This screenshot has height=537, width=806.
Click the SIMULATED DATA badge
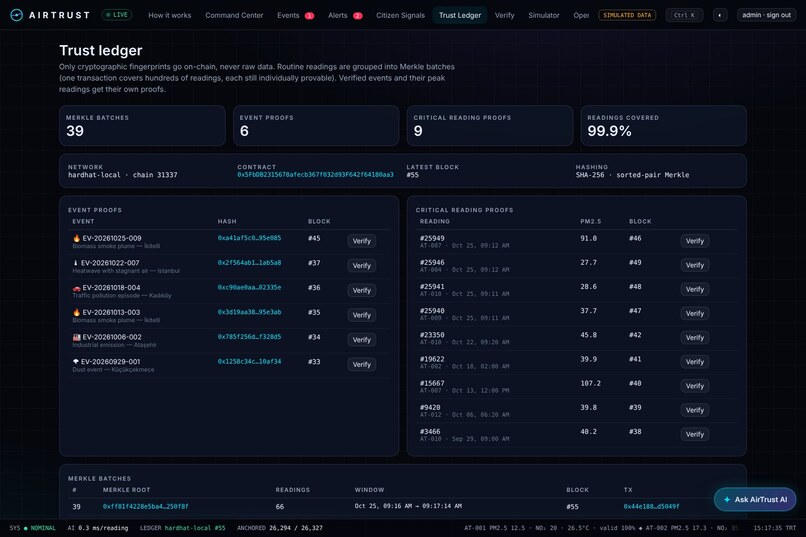[x=627, y=15]
